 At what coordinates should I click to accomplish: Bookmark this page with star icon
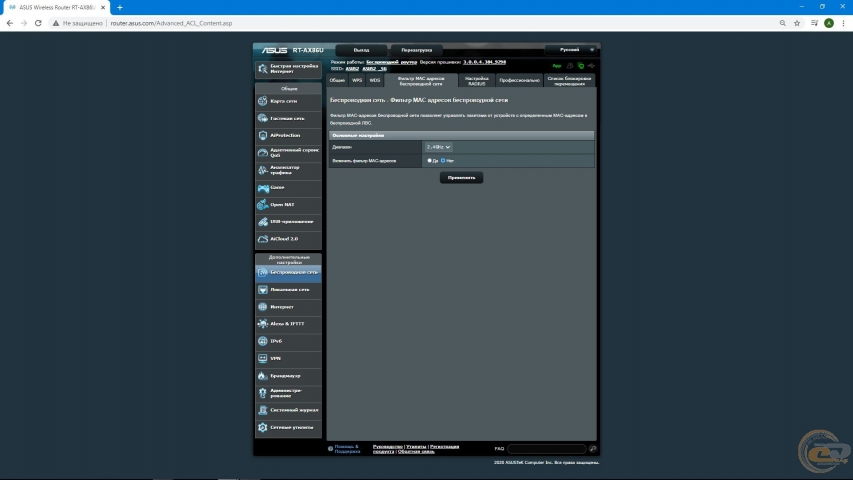(x=797, y=23)
